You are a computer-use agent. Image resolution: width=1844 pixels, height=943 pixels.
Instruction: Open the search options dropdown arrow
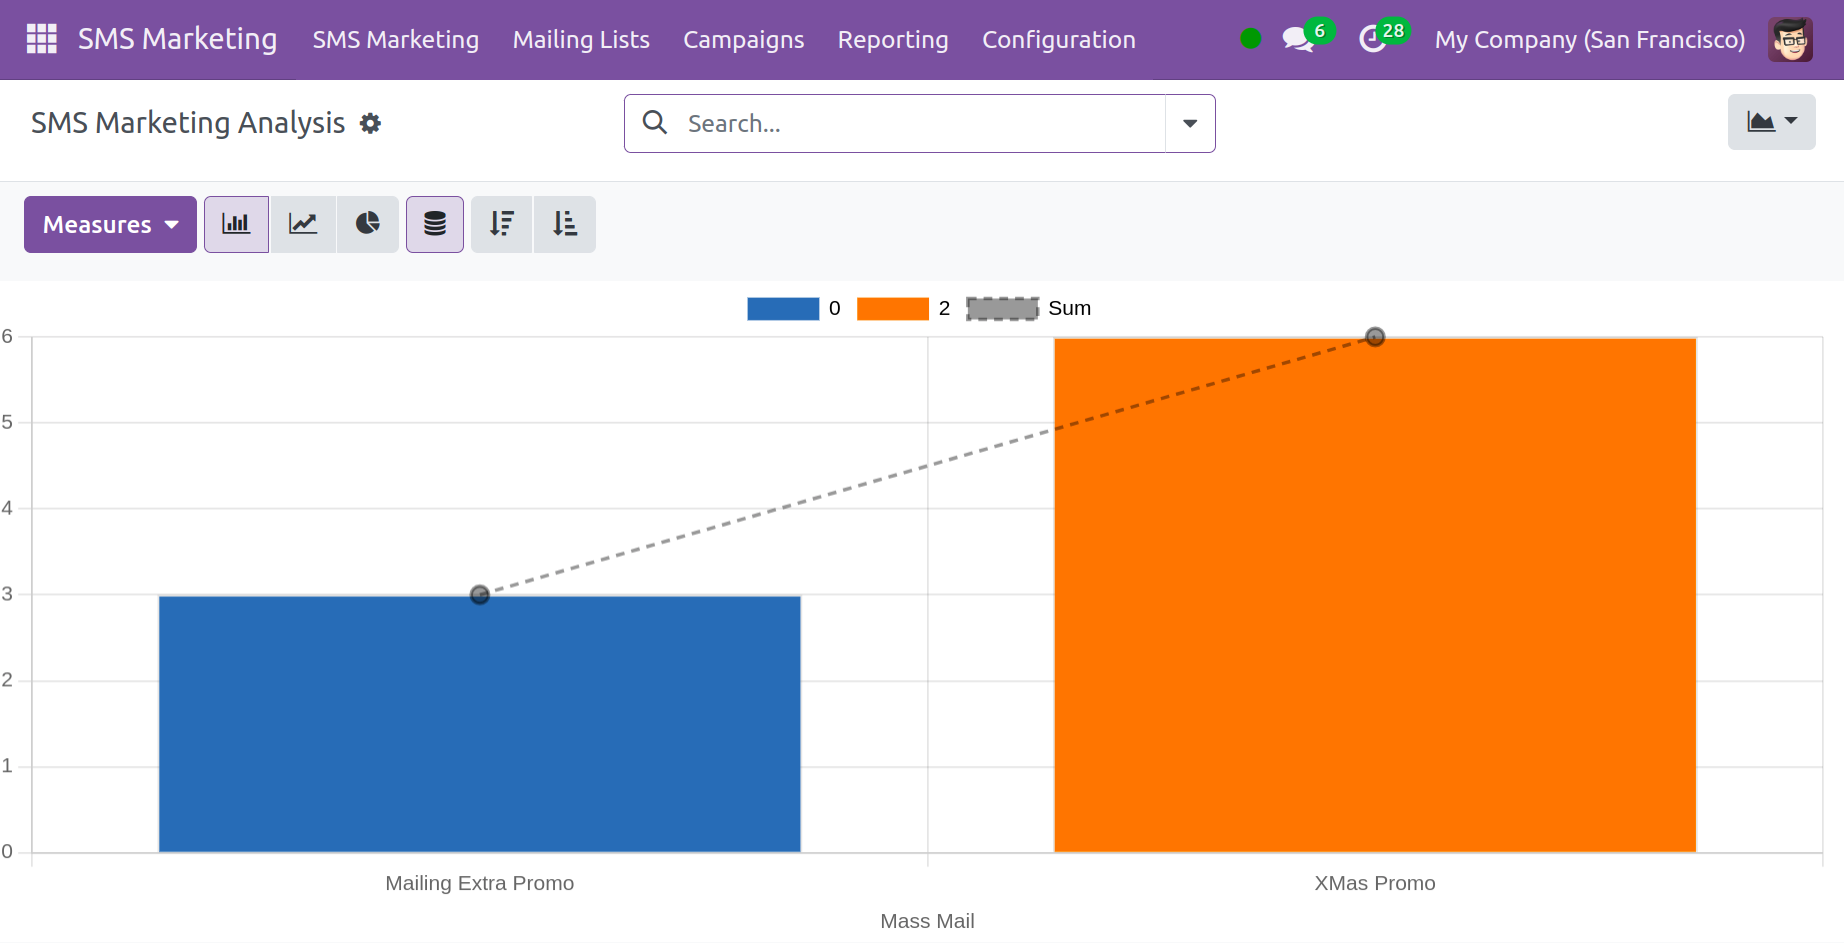point(1190,123)
